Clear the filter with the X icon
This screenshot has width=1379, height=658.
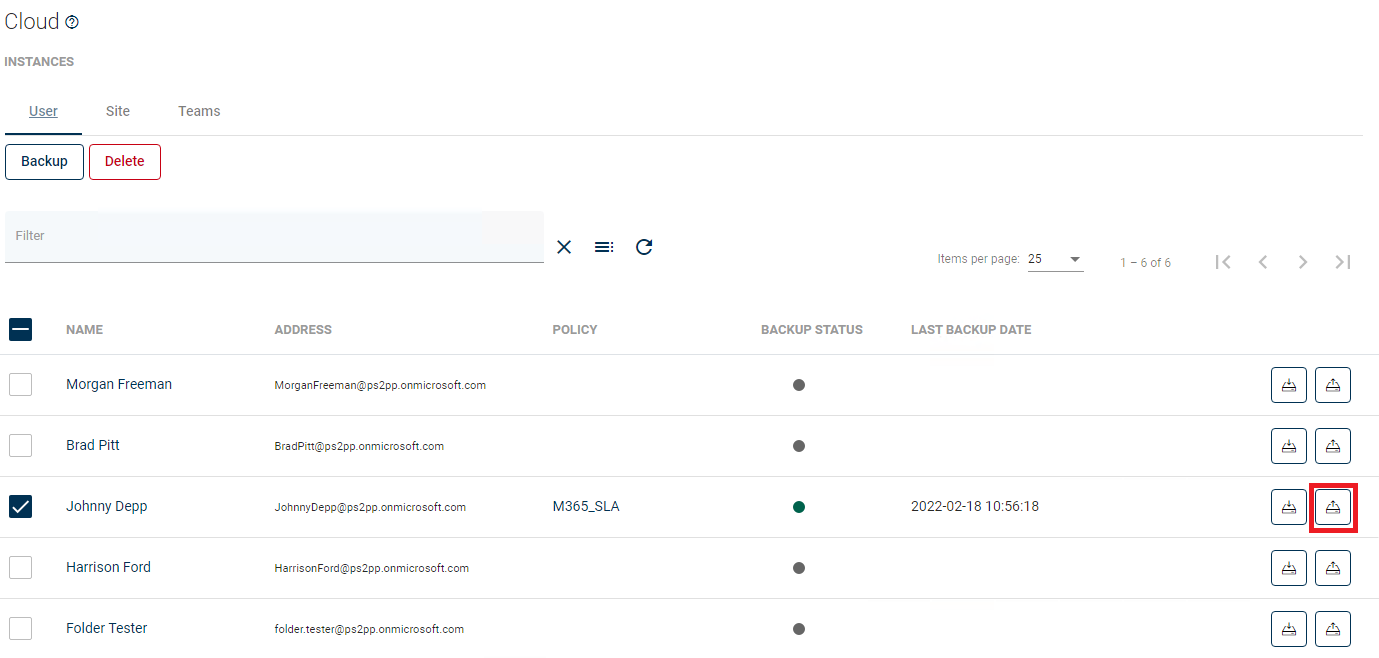coord(564,247)
